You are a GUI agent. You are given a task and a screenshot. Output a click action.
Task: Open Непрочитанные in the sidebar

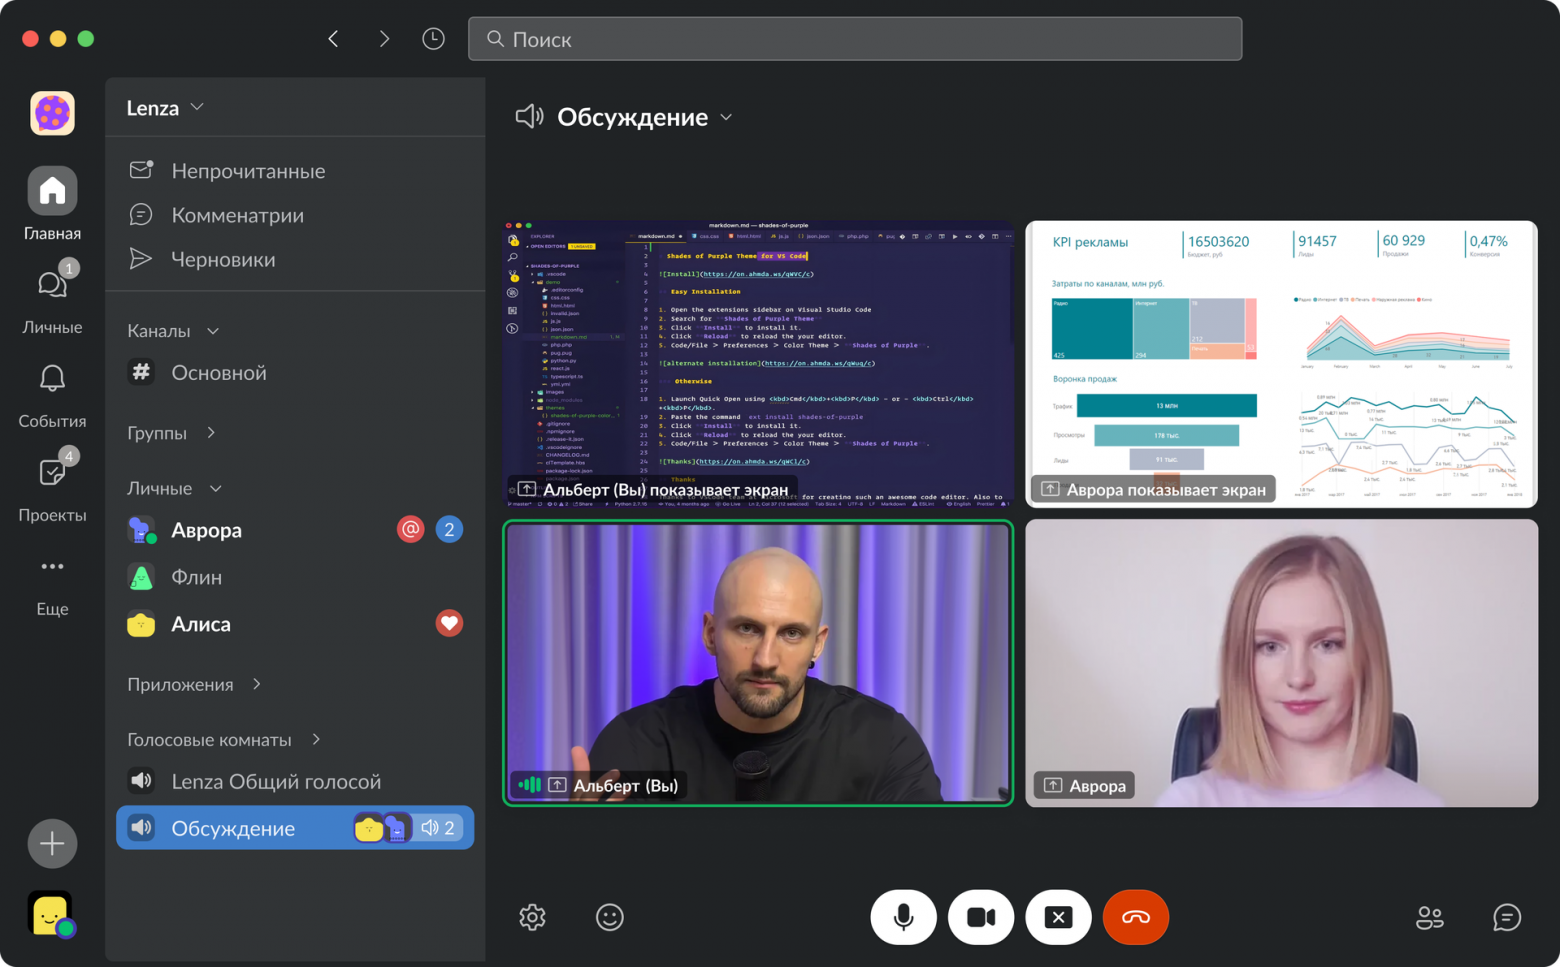point(247,171)
